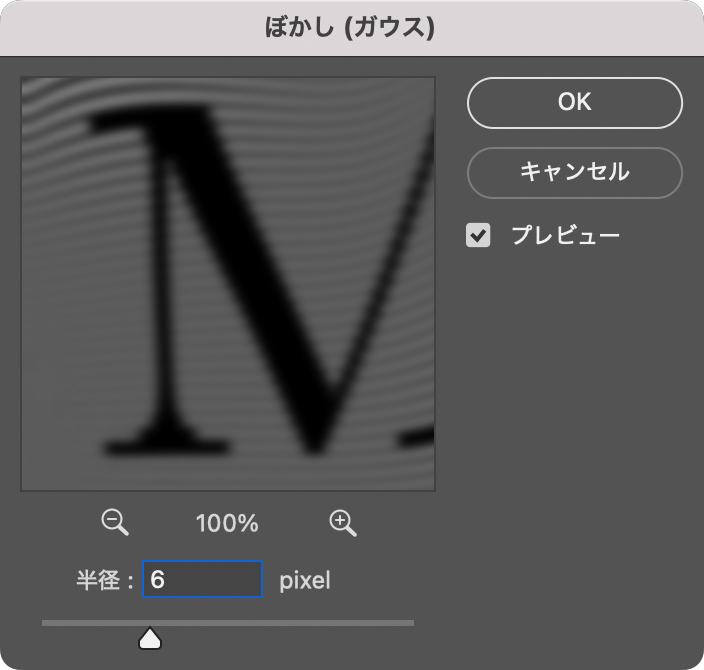Click the far right end of radius slider
The height and width of the screenshot is (670, 704).
[x=410, y=623]
